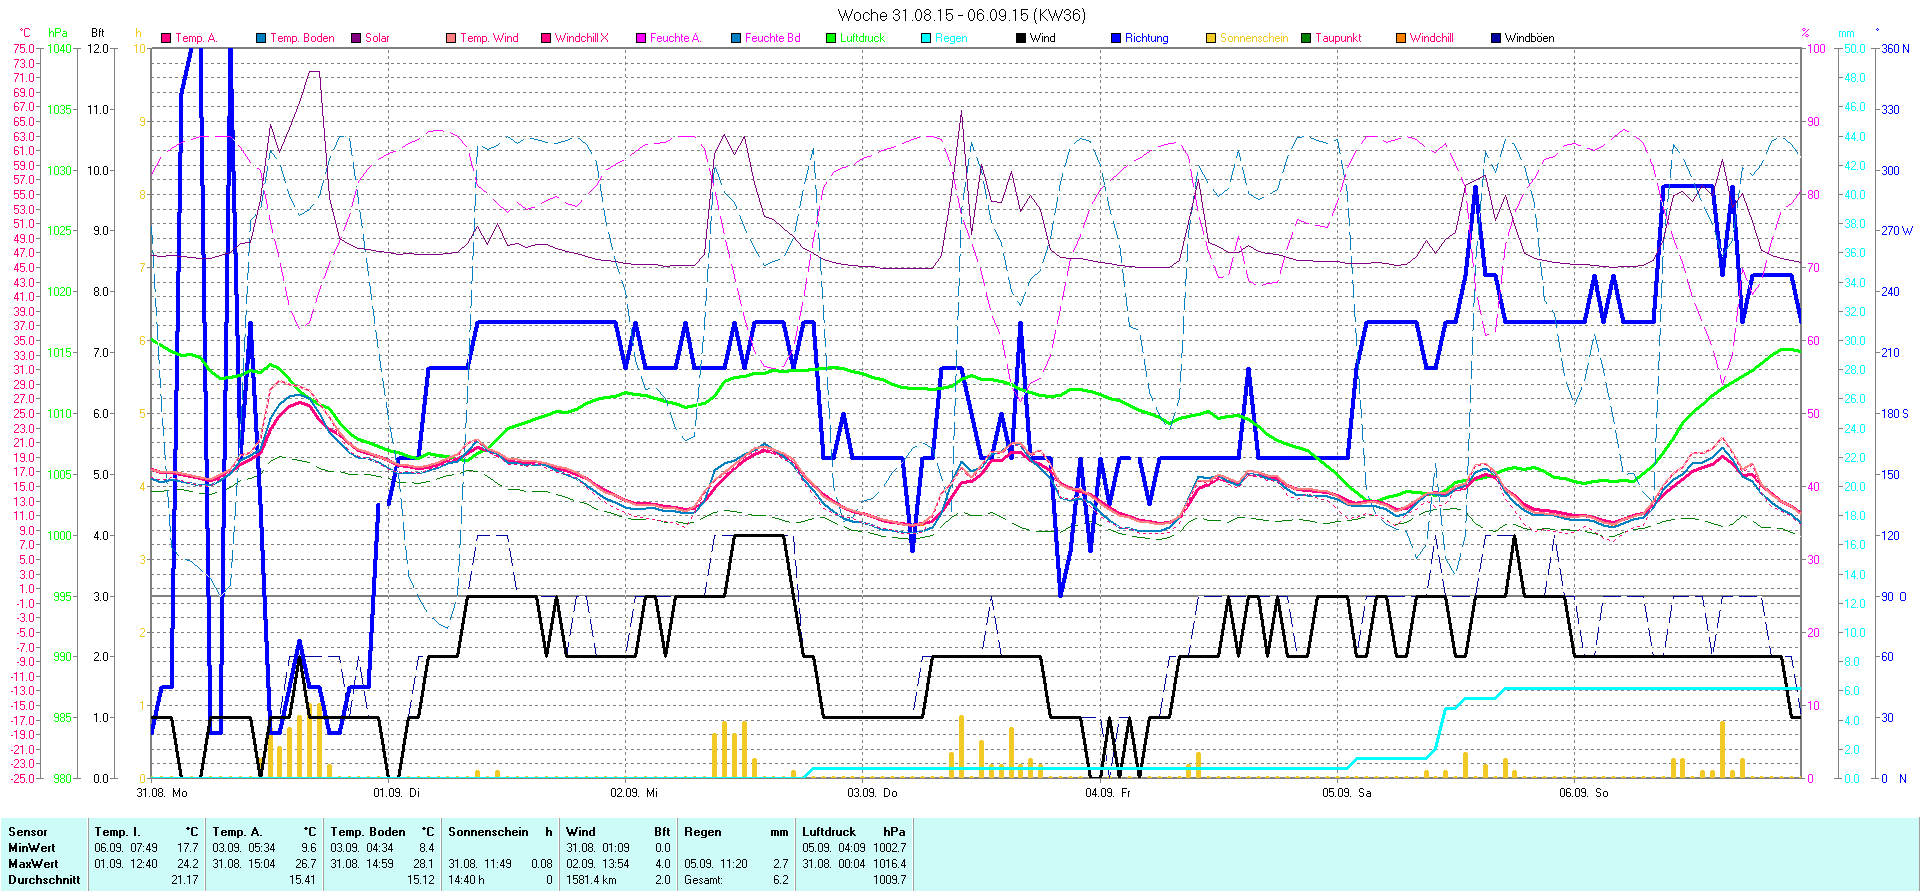Click the purple Solar legend swatch
Image resolution: width=1920 pixels, height=891 pixels.
[x=356, y=38]
